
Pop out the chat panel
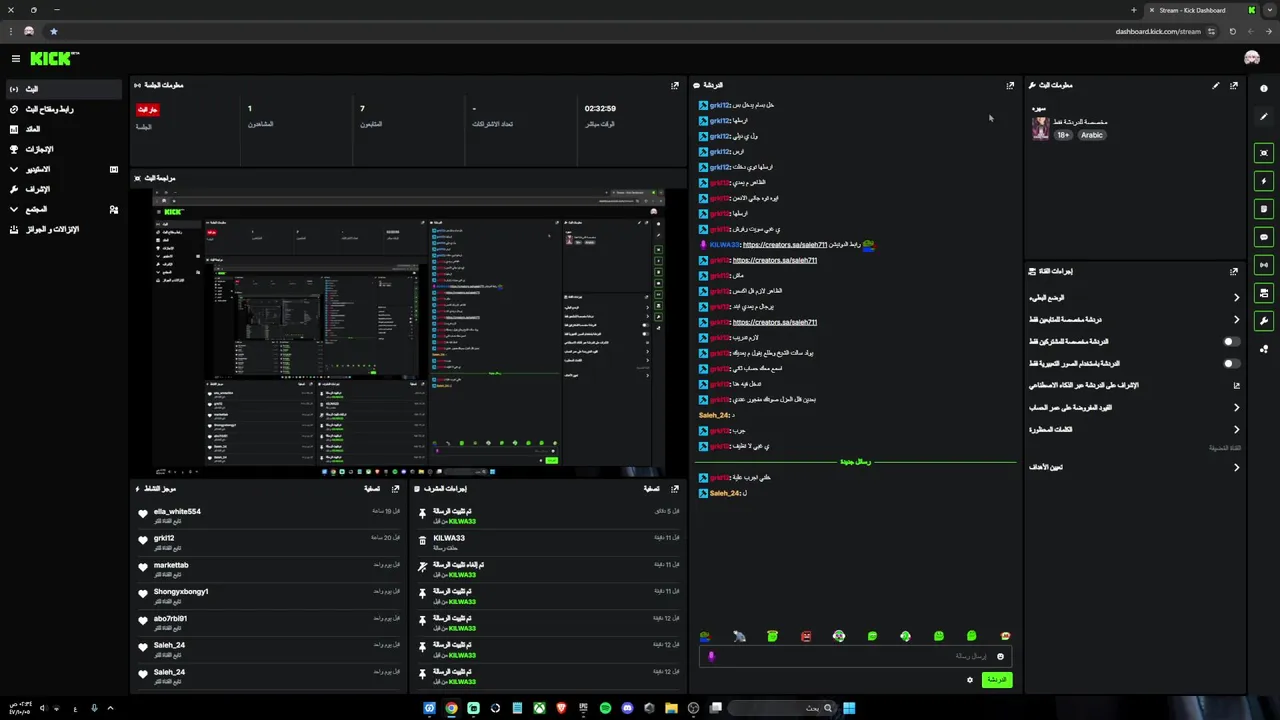coord(1010,86)
